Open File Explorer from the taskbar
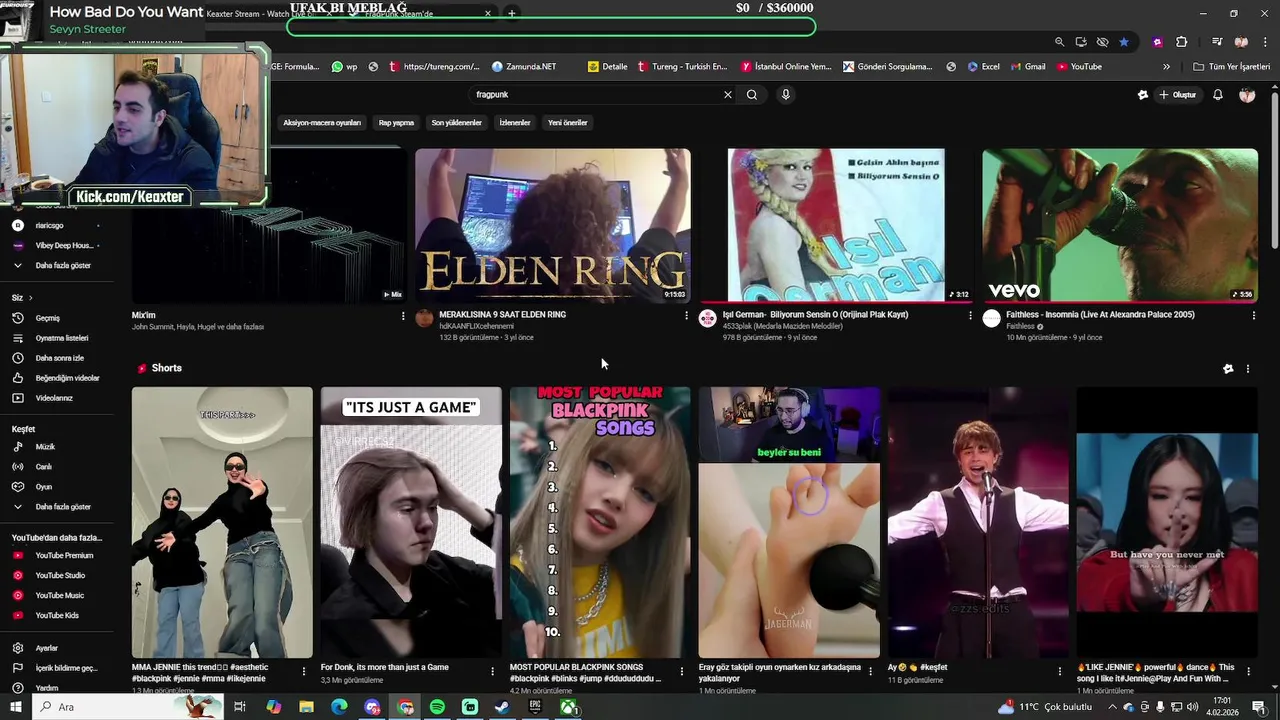1280x720 pixels. [306, 707]
